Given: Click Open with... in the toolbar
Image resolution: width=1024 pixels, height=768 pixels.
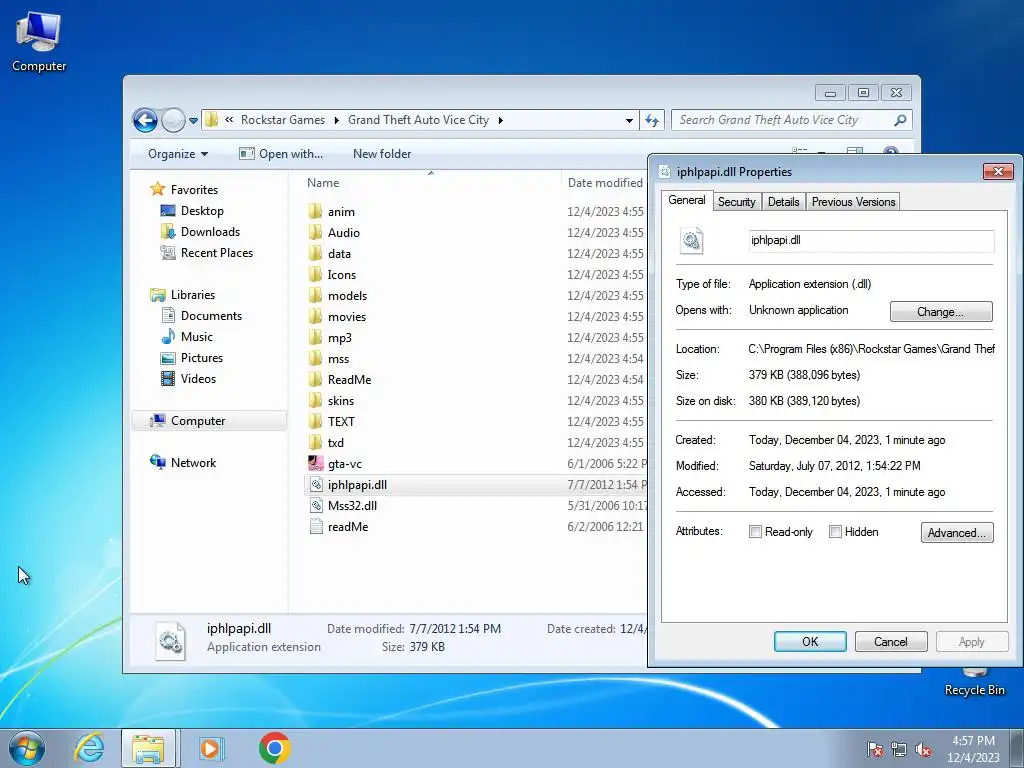Looking at the screenshot, I should tap(281, 154).
